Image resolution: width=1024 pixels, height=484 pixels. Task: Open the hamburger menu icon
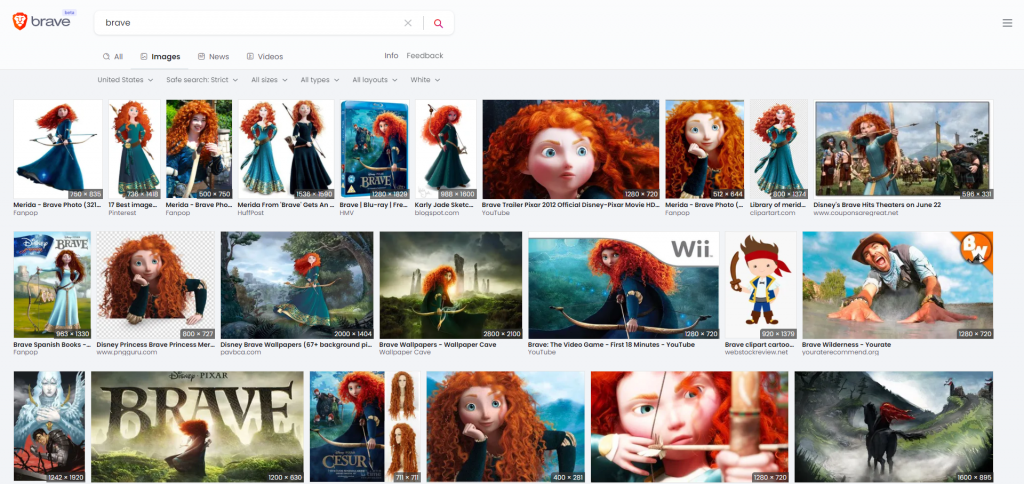click(x=1006, y=23)
